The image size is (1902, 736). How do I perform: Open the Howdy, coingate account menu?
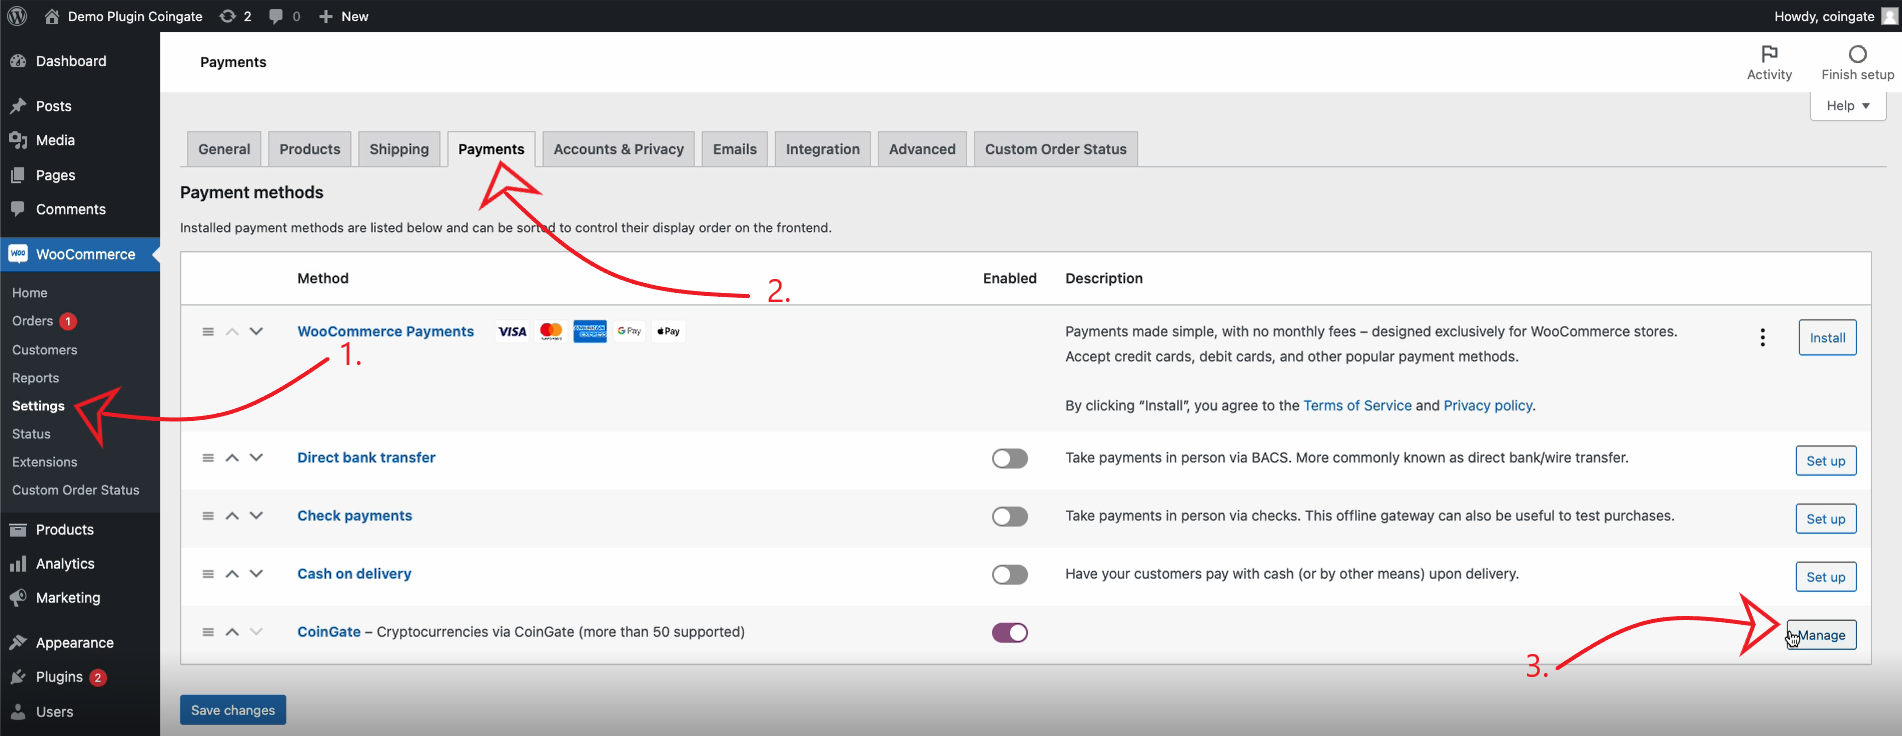(x=1835, y=16)
